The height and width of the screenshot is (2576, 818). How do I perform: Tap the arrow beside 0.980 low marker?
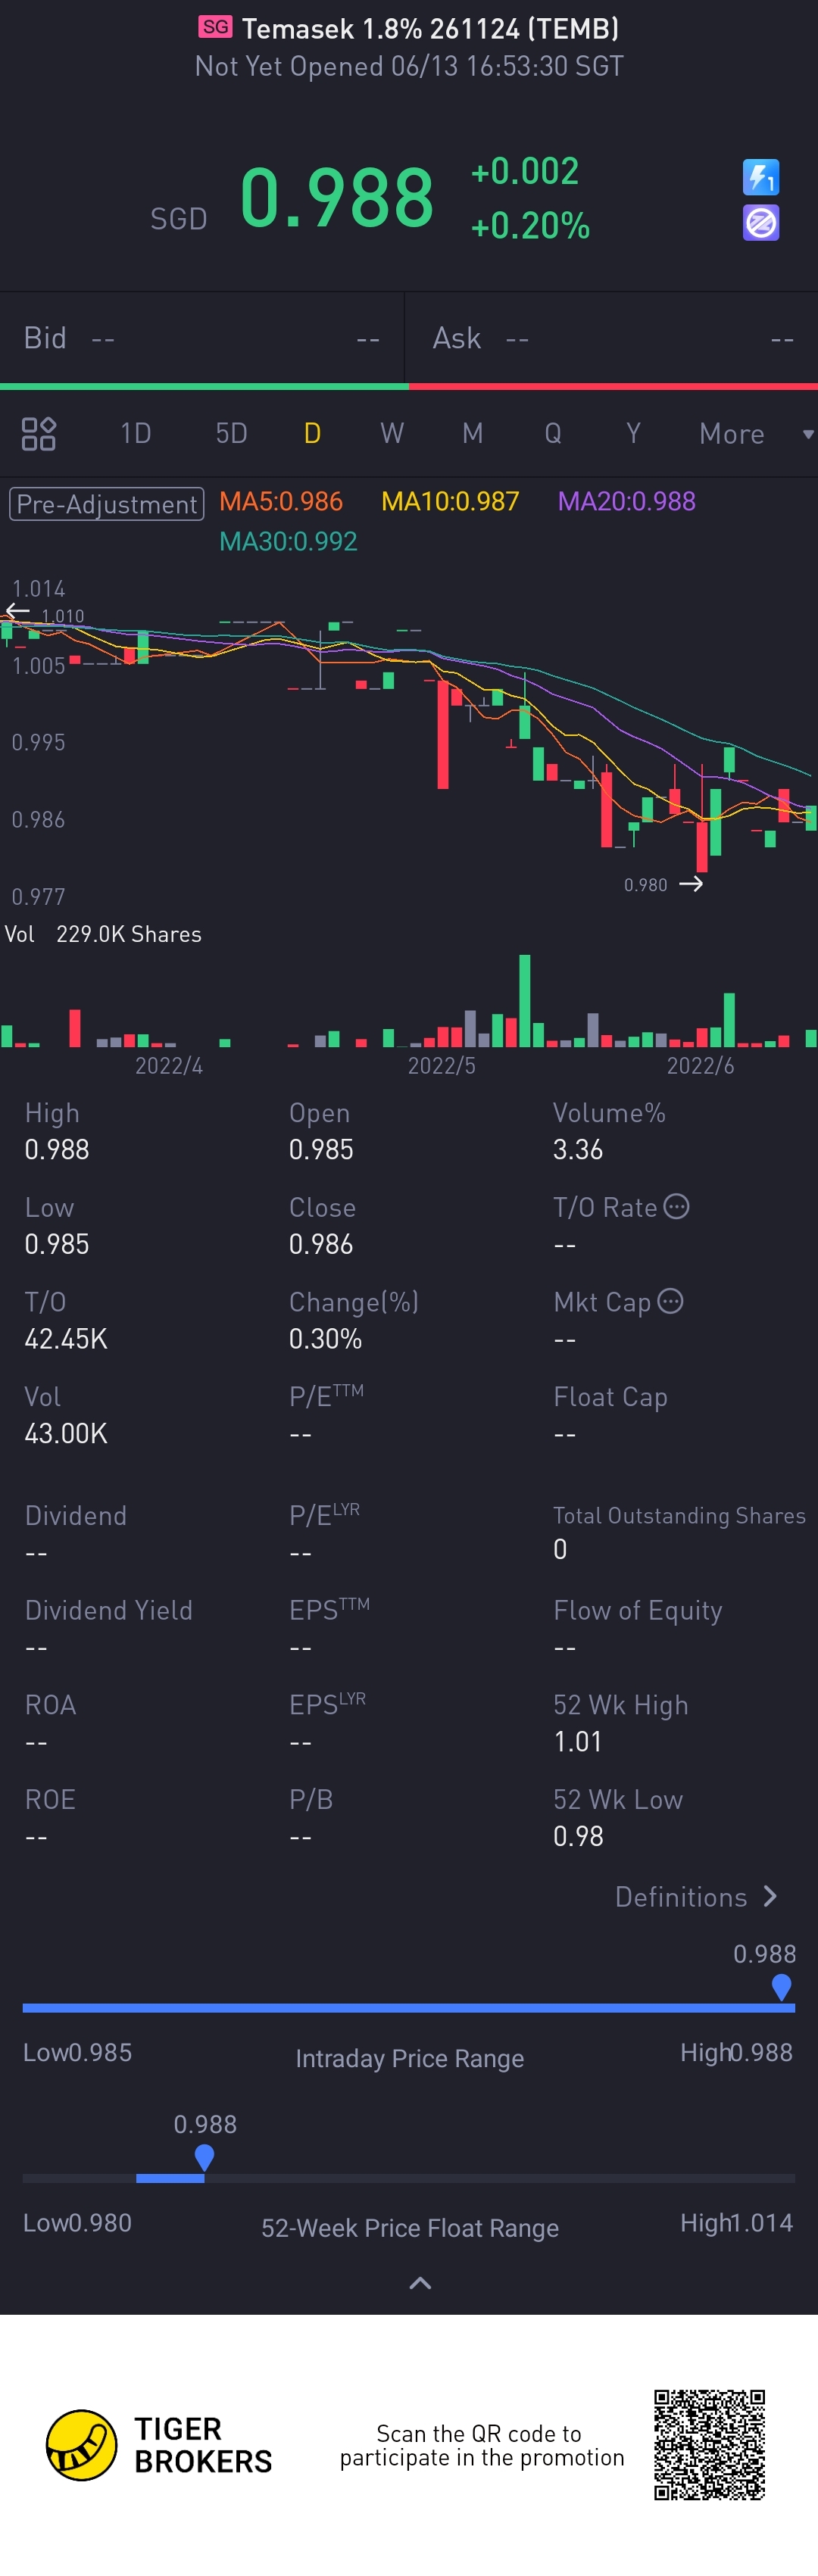point(691,884)
